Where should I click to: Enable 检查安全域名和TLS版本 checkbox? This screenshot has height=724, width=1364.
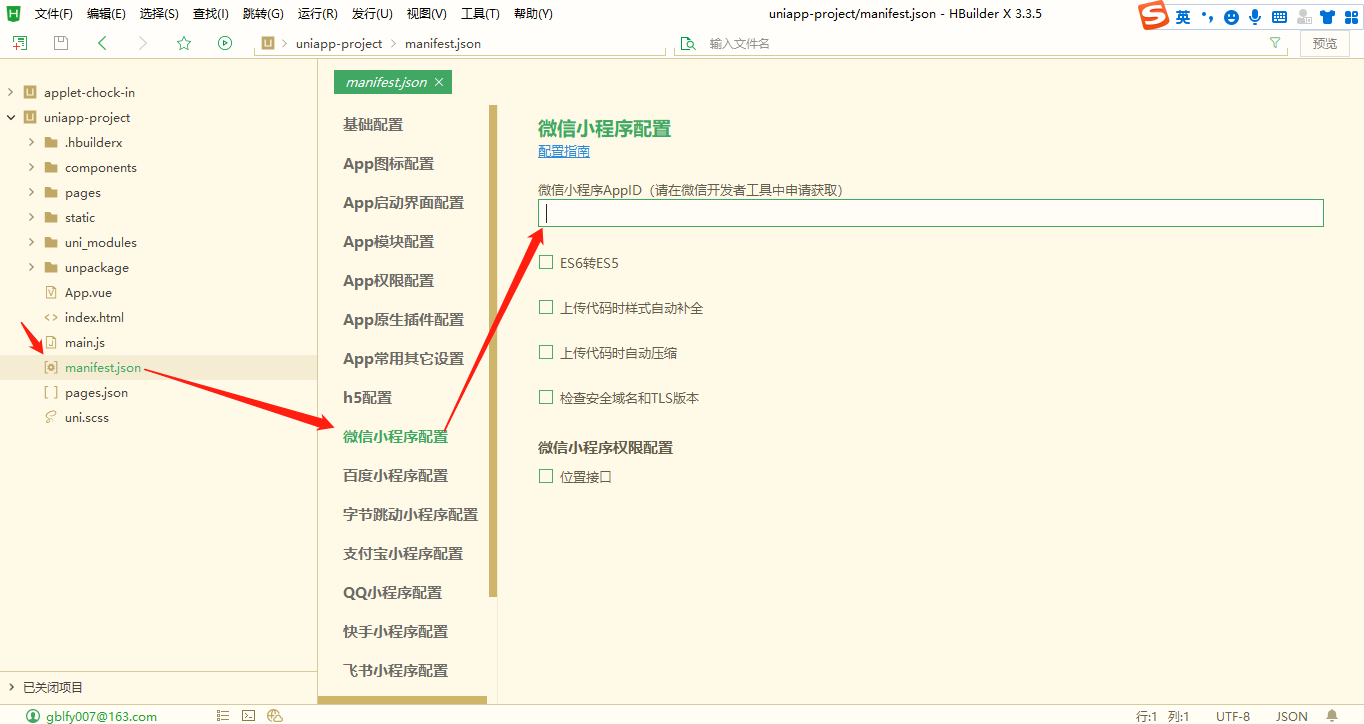coord(546,397)
